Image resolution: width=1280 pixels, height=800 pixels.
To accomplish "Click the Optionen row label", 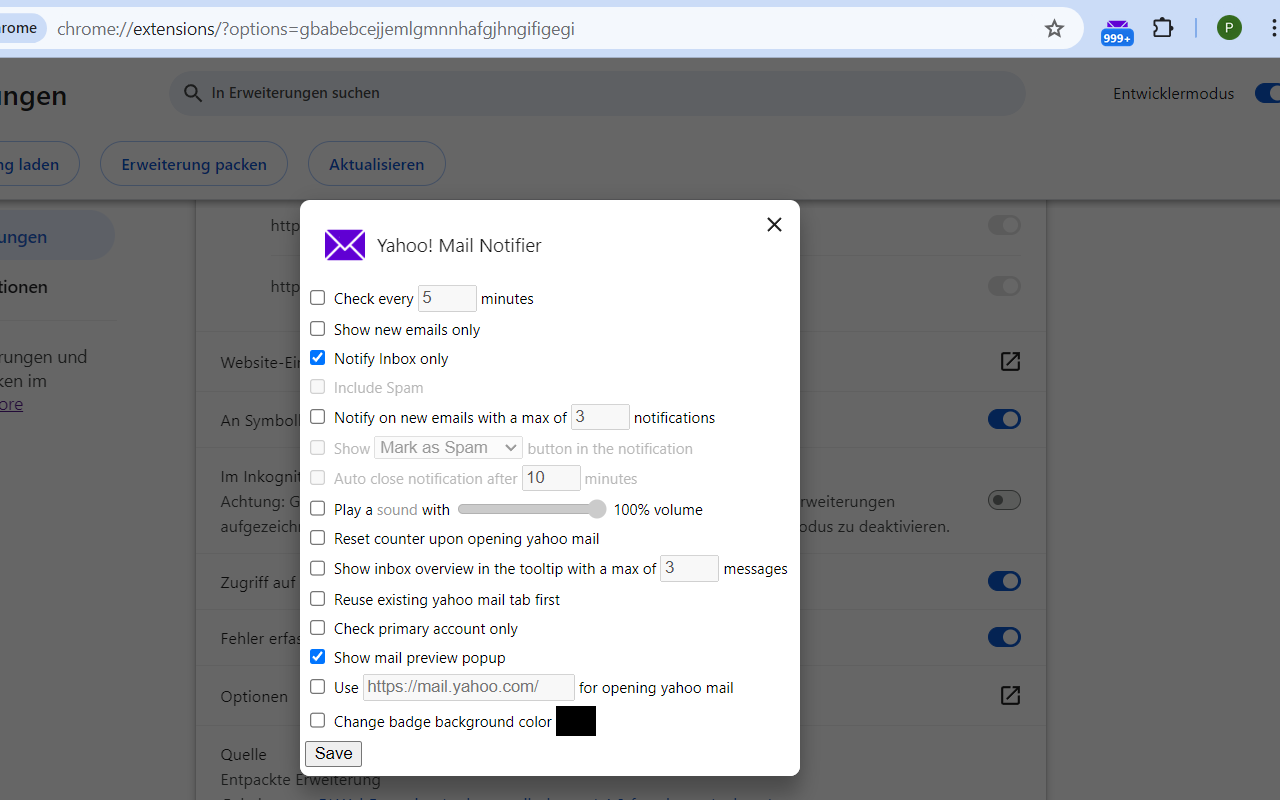I will click(x=254, y=696).
